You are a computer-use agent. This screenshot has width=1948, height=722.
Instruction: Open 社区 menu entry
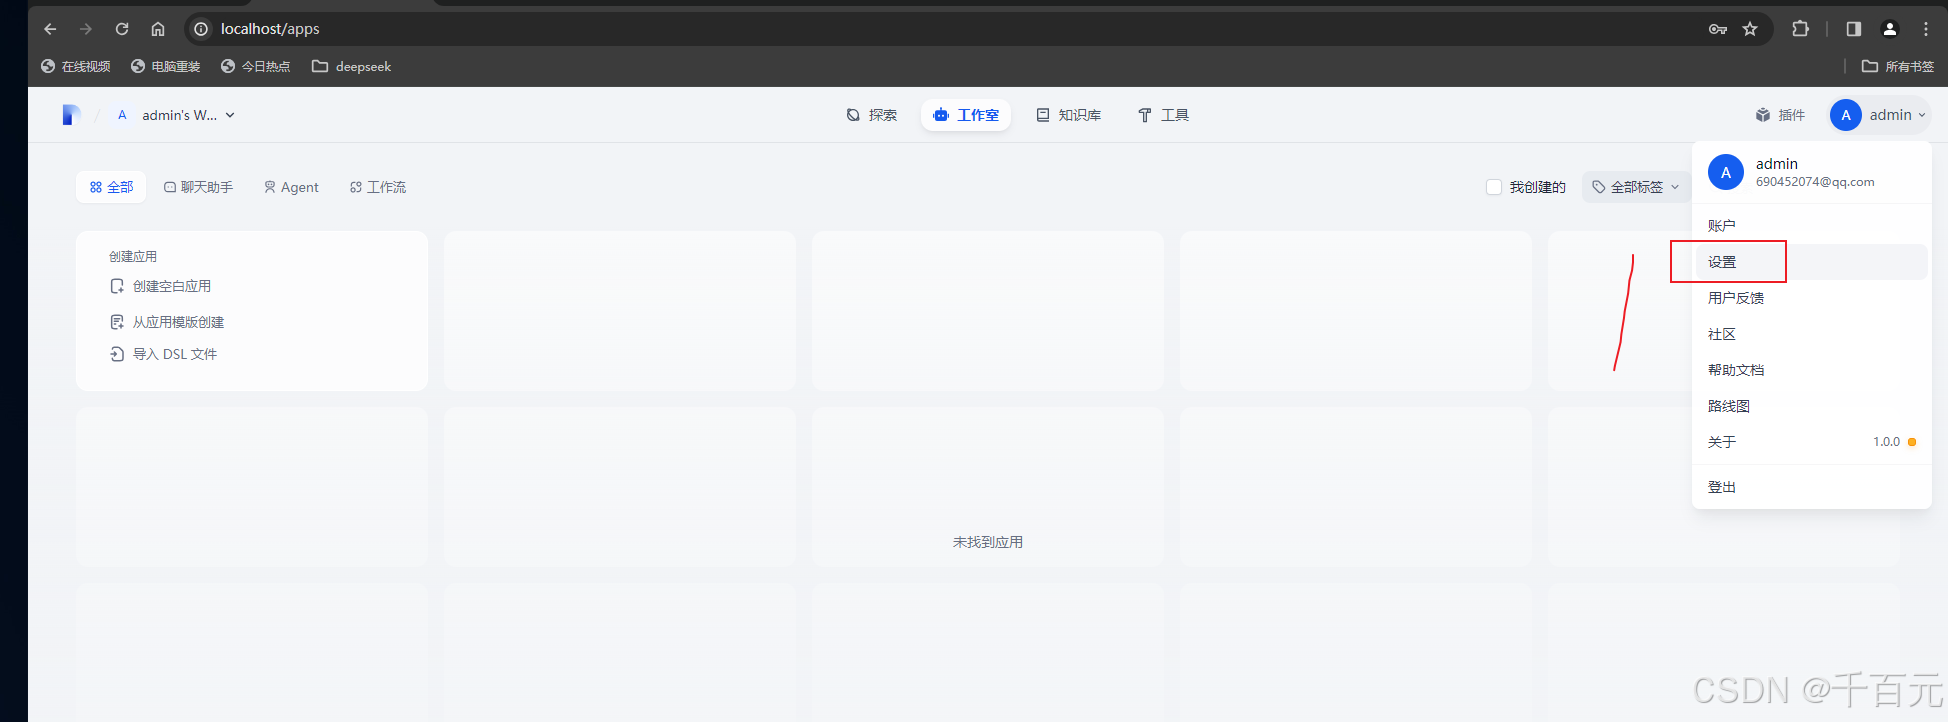click(1811, 334)
